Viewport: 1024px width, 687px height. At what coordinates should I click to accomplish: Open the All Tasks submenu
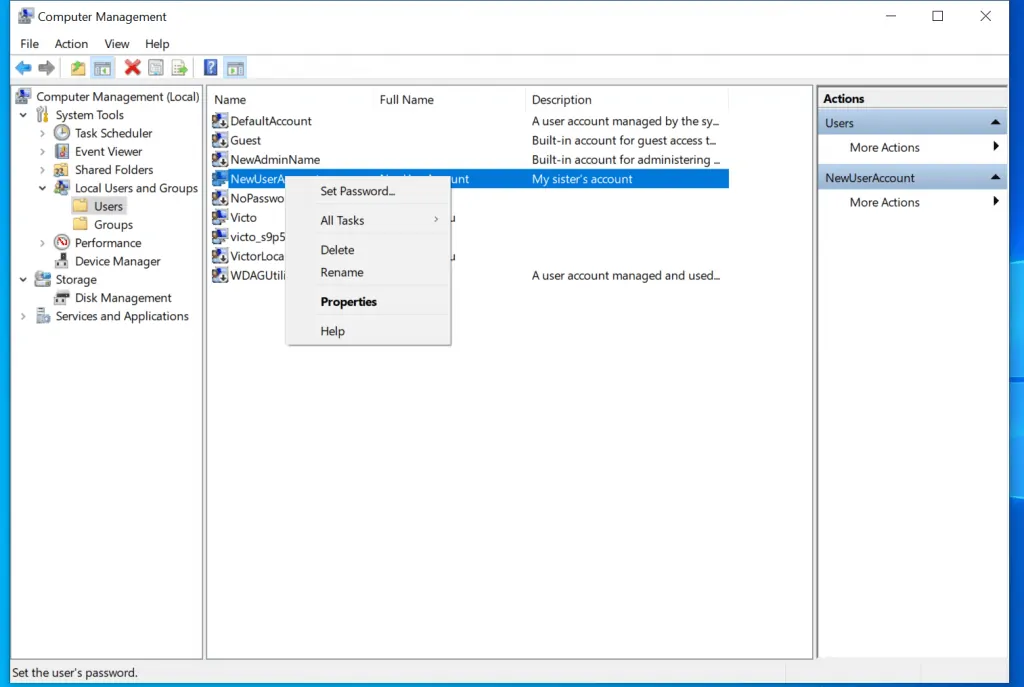(x=342, y=220)
